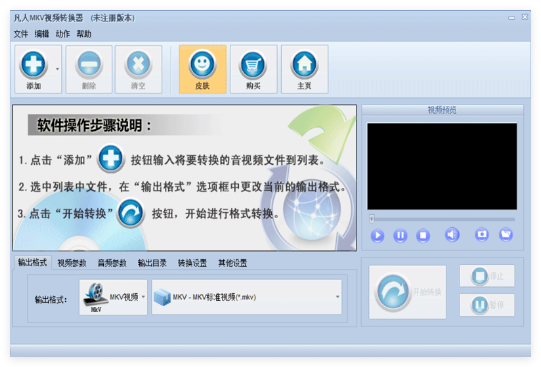Open the 编辑 menu
This screenshot has height=367, width=541.
coord(42,34)
